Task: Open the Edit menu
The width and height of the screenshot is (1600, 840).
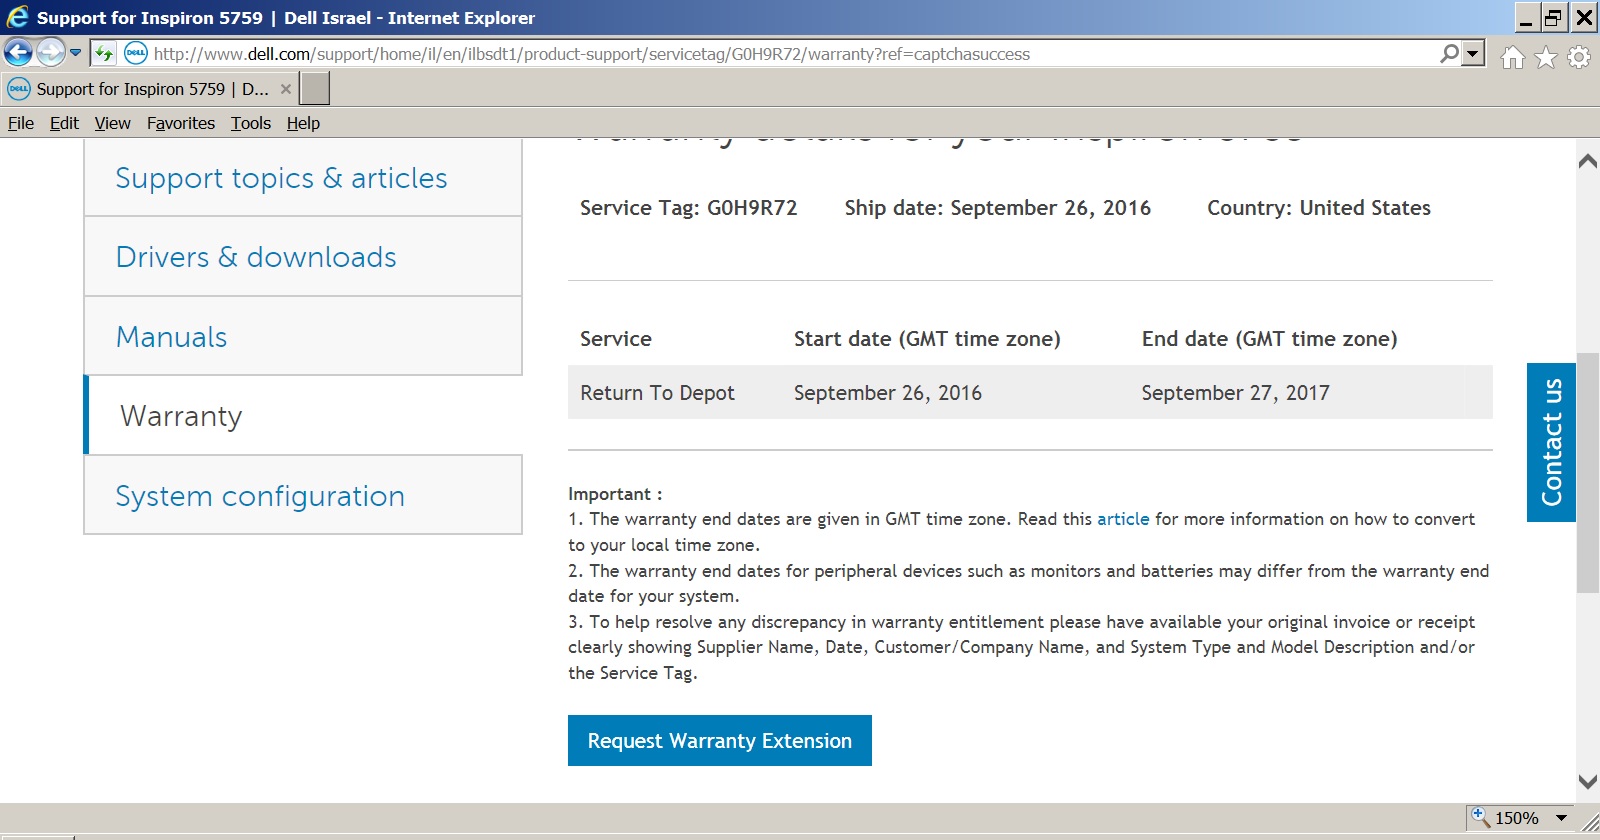Action: [x=64, y=123]
